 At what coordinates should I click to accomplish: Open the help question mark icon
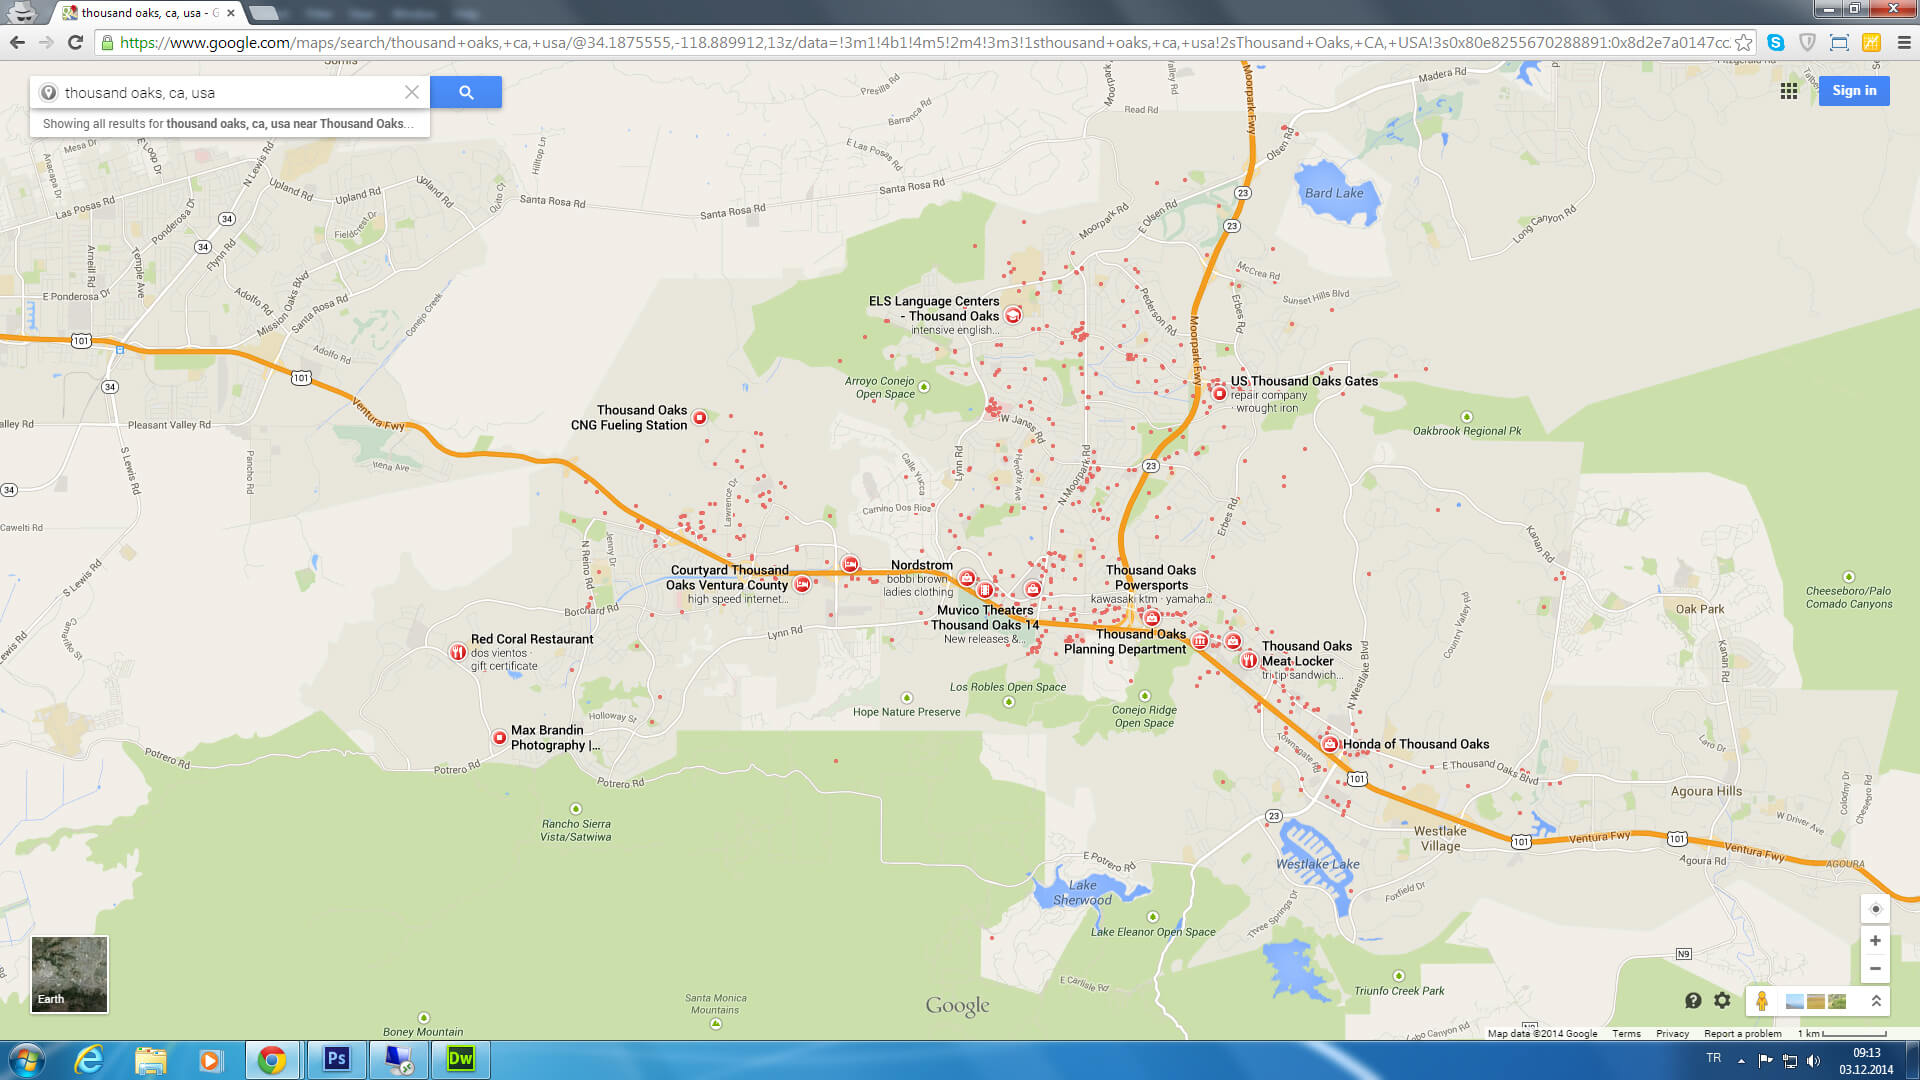tap(1693, 1000)
